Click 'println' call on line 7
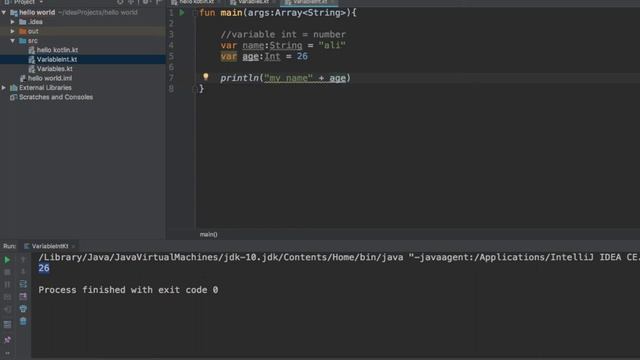The width and height of the screenshot is (640, 360). [240, 78]
